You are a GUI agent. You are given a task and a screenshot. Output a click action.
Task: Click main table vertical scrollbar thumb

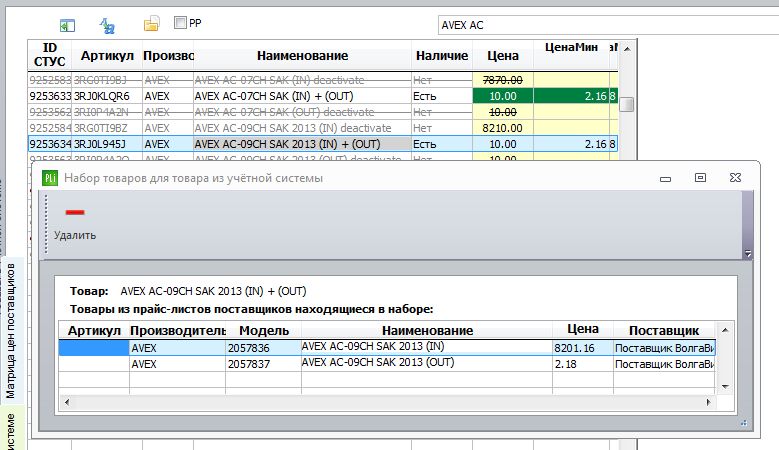(x=627, y=104)
